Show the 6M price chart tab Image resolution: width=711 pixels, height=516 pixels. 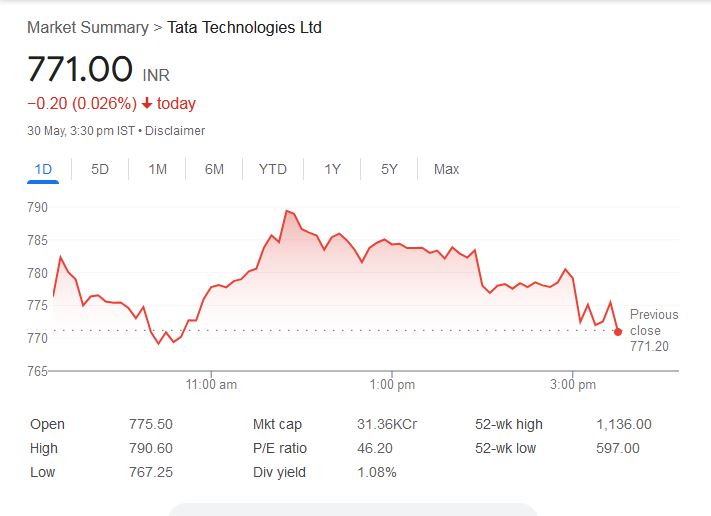coord(214,169)
